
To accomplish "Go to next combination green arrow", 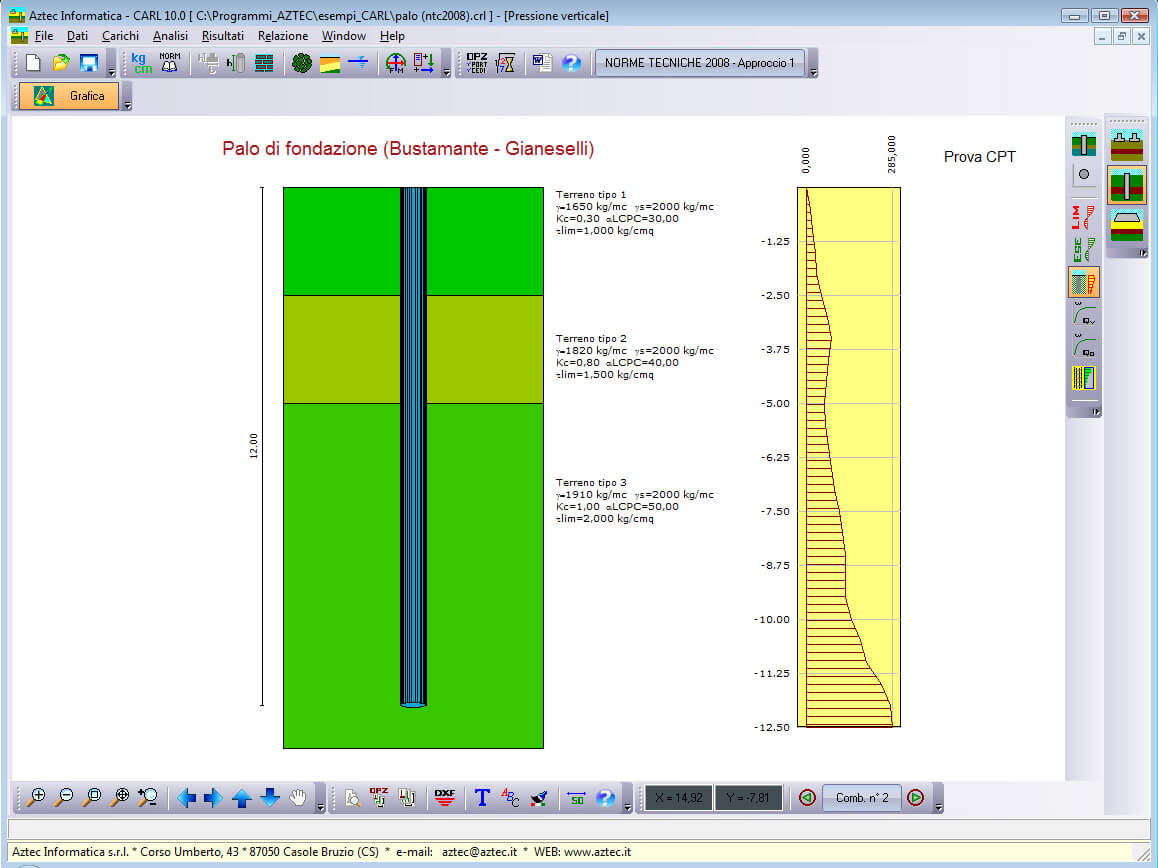I will (x=915, y=797).
